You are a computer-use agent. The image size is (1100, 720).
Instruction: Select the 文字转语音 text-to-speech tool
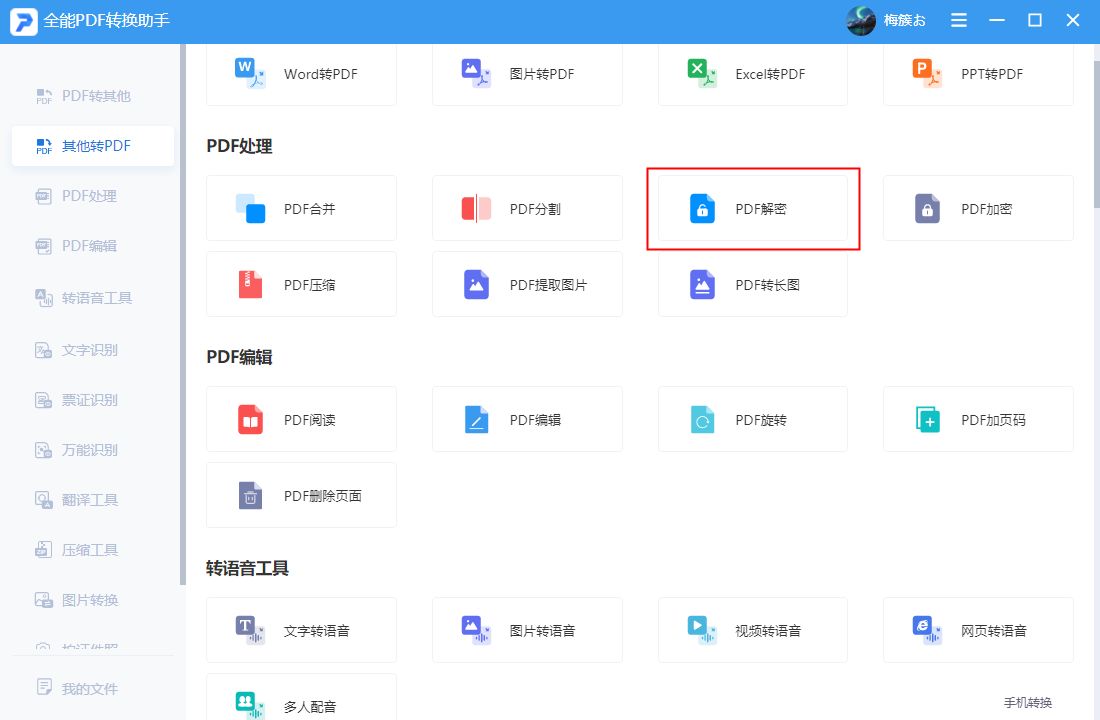tap(301, 630)
